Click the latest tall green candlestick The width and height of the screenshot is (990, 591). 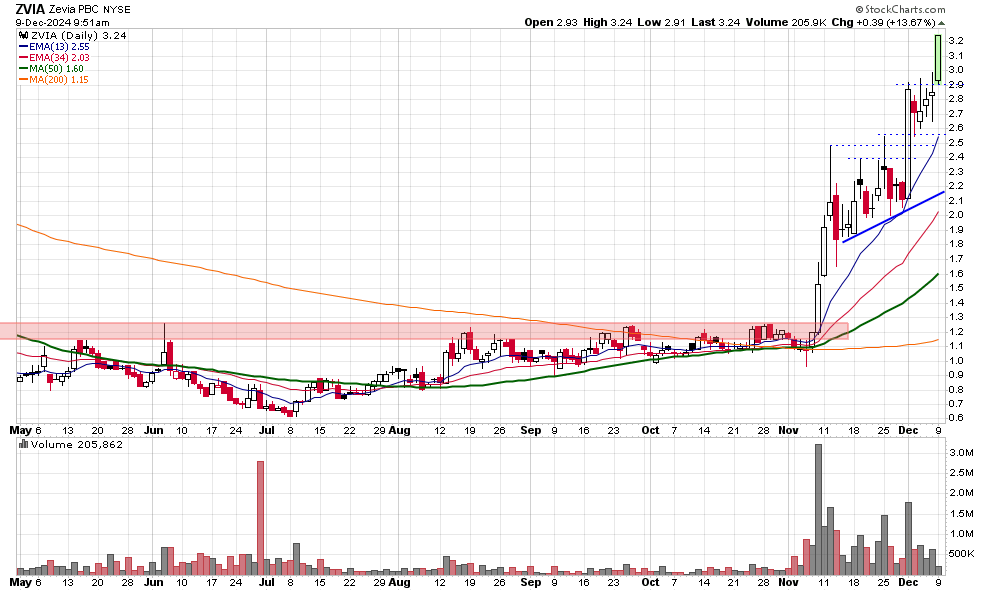(x=938, y=58)
